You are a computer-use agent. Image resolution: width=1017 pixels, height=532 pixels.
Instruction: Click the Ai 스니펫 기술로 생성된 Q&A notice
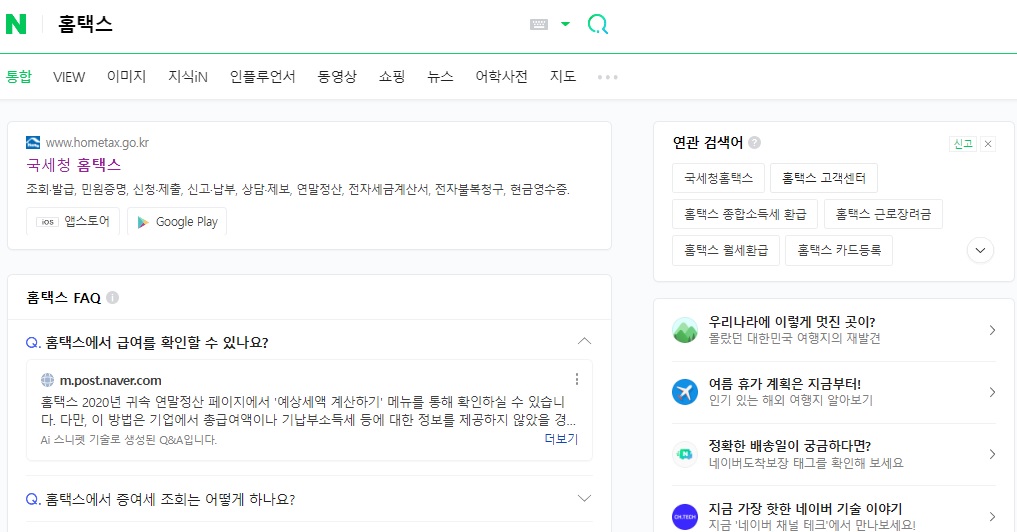[x=128, y=440]
